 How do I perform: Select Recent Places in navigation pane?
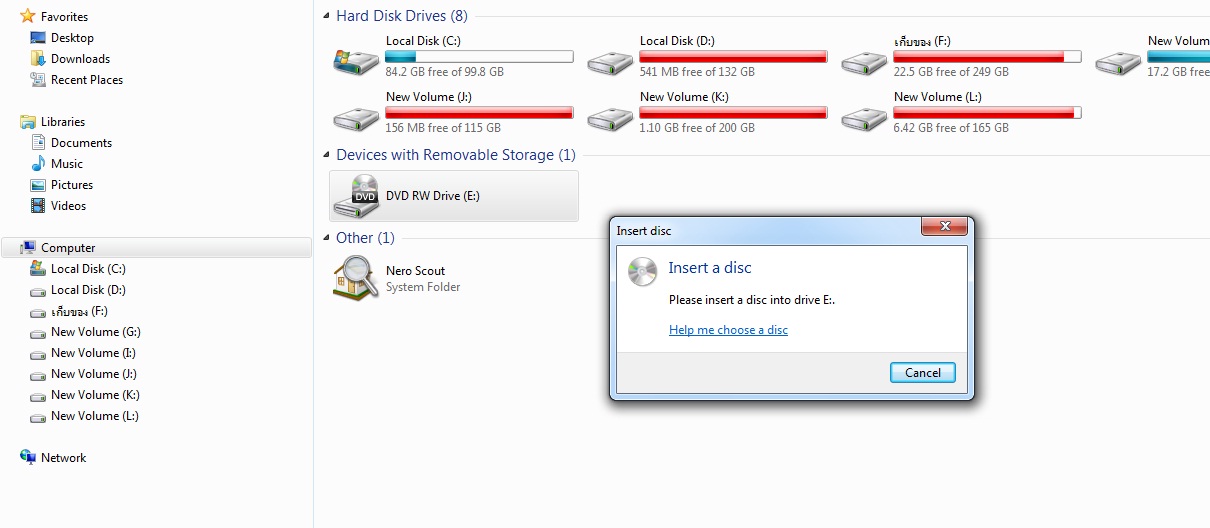[87, 79]
